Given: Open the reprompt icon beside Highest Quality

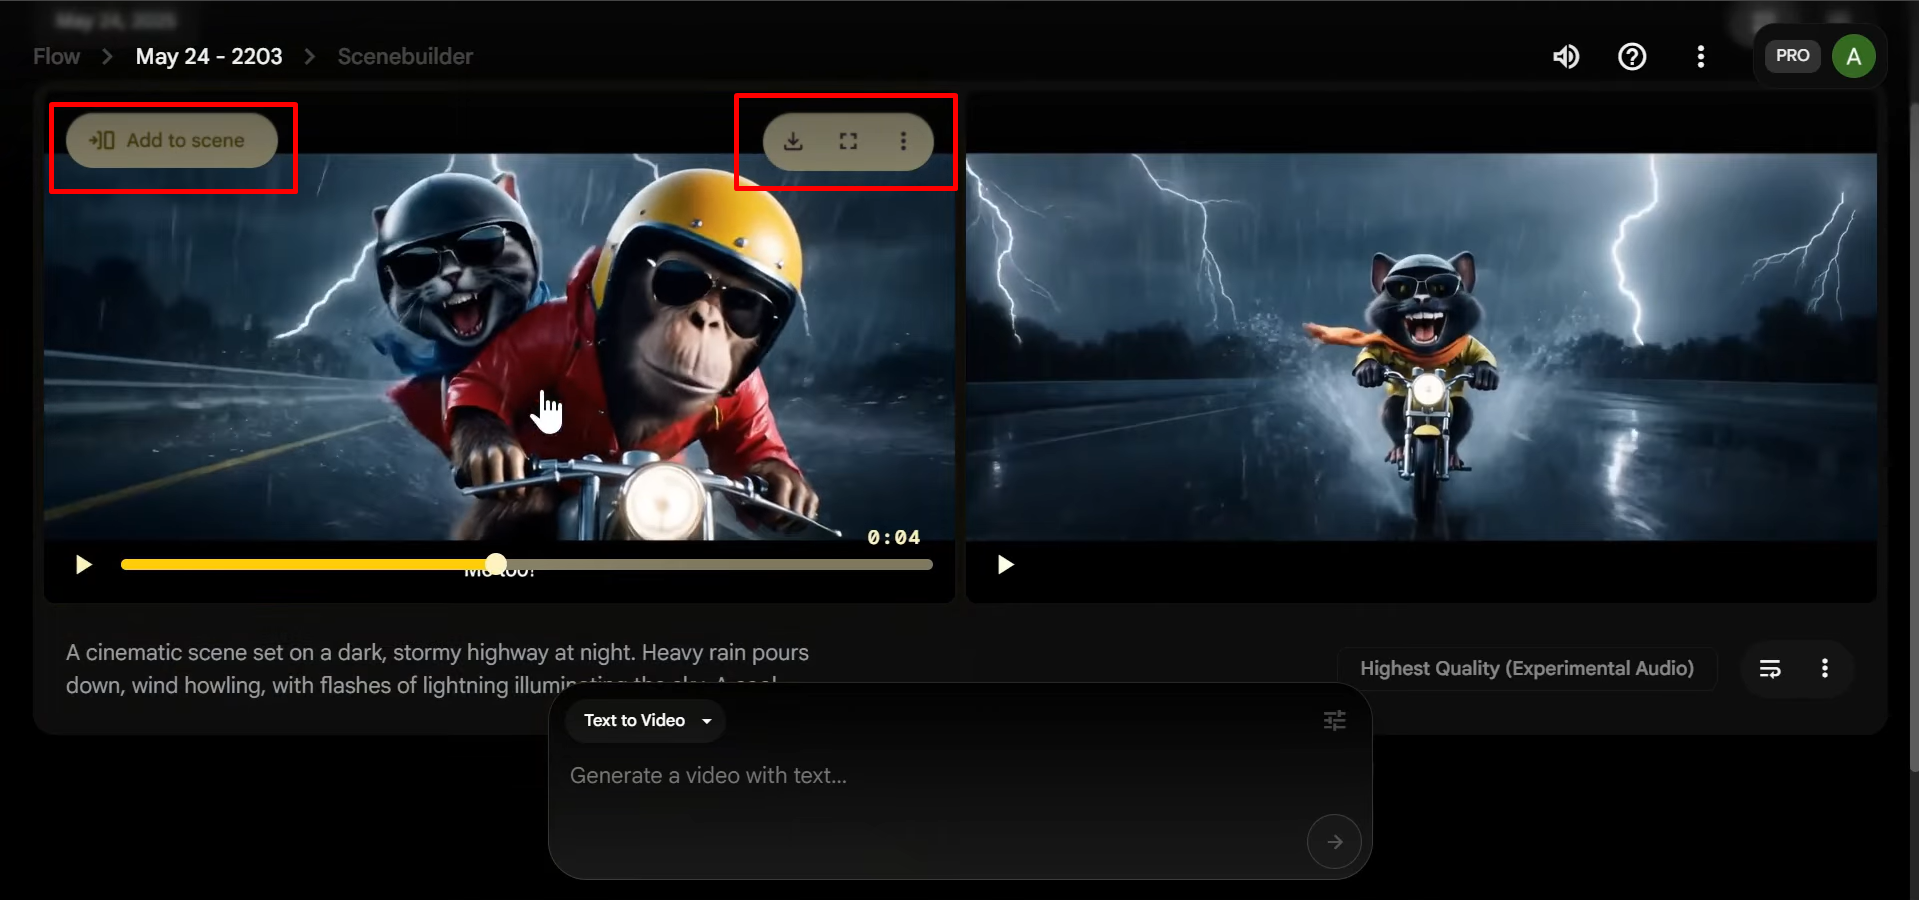Looking at the screenshot, I should click(x=1770, y=668).
